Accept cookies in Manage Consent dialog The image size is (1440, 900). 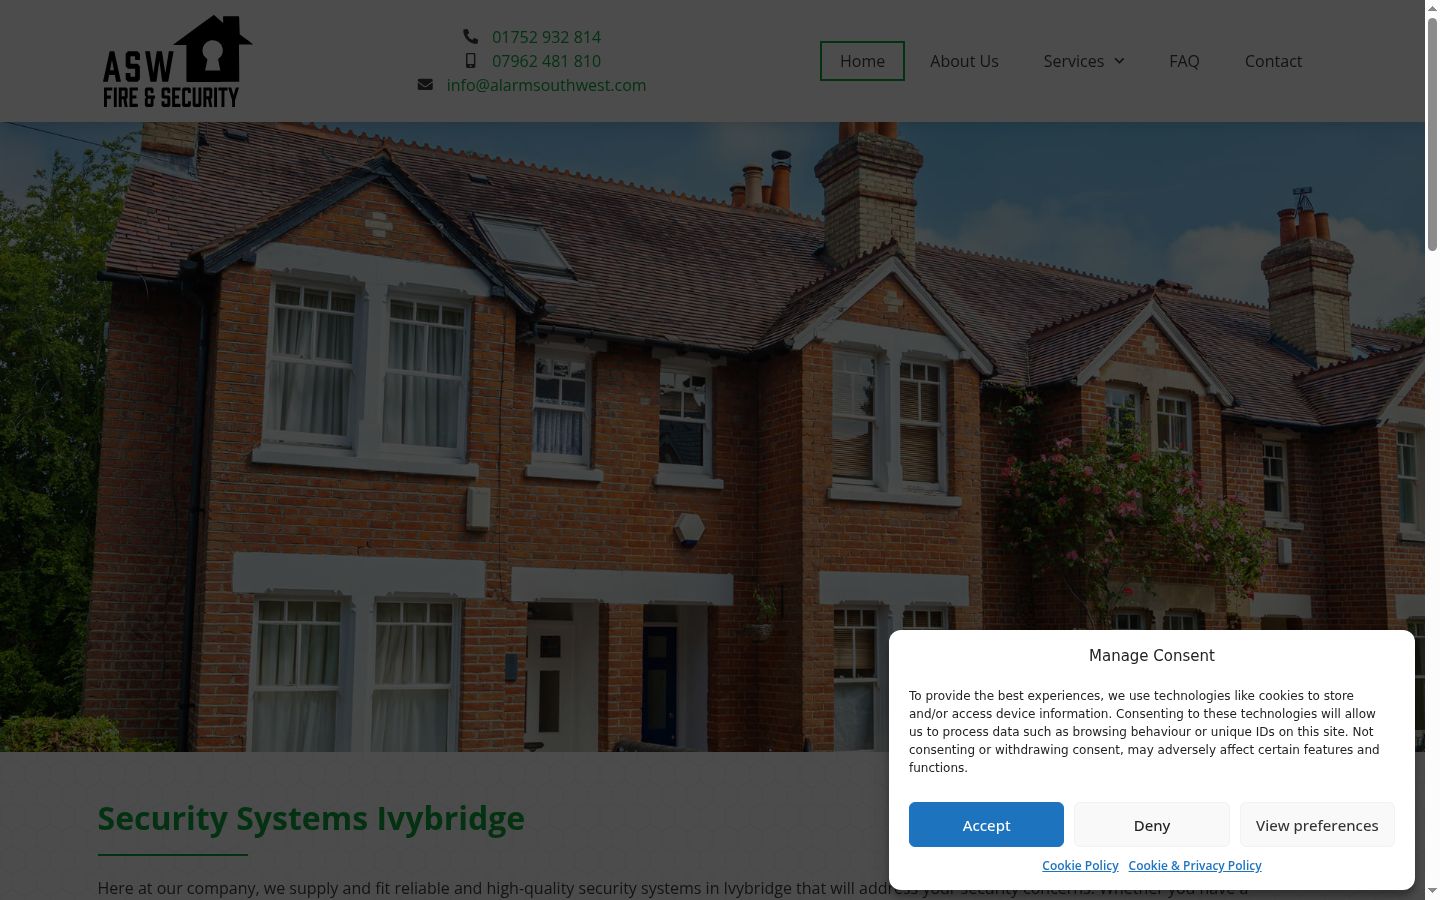point(986,825)
